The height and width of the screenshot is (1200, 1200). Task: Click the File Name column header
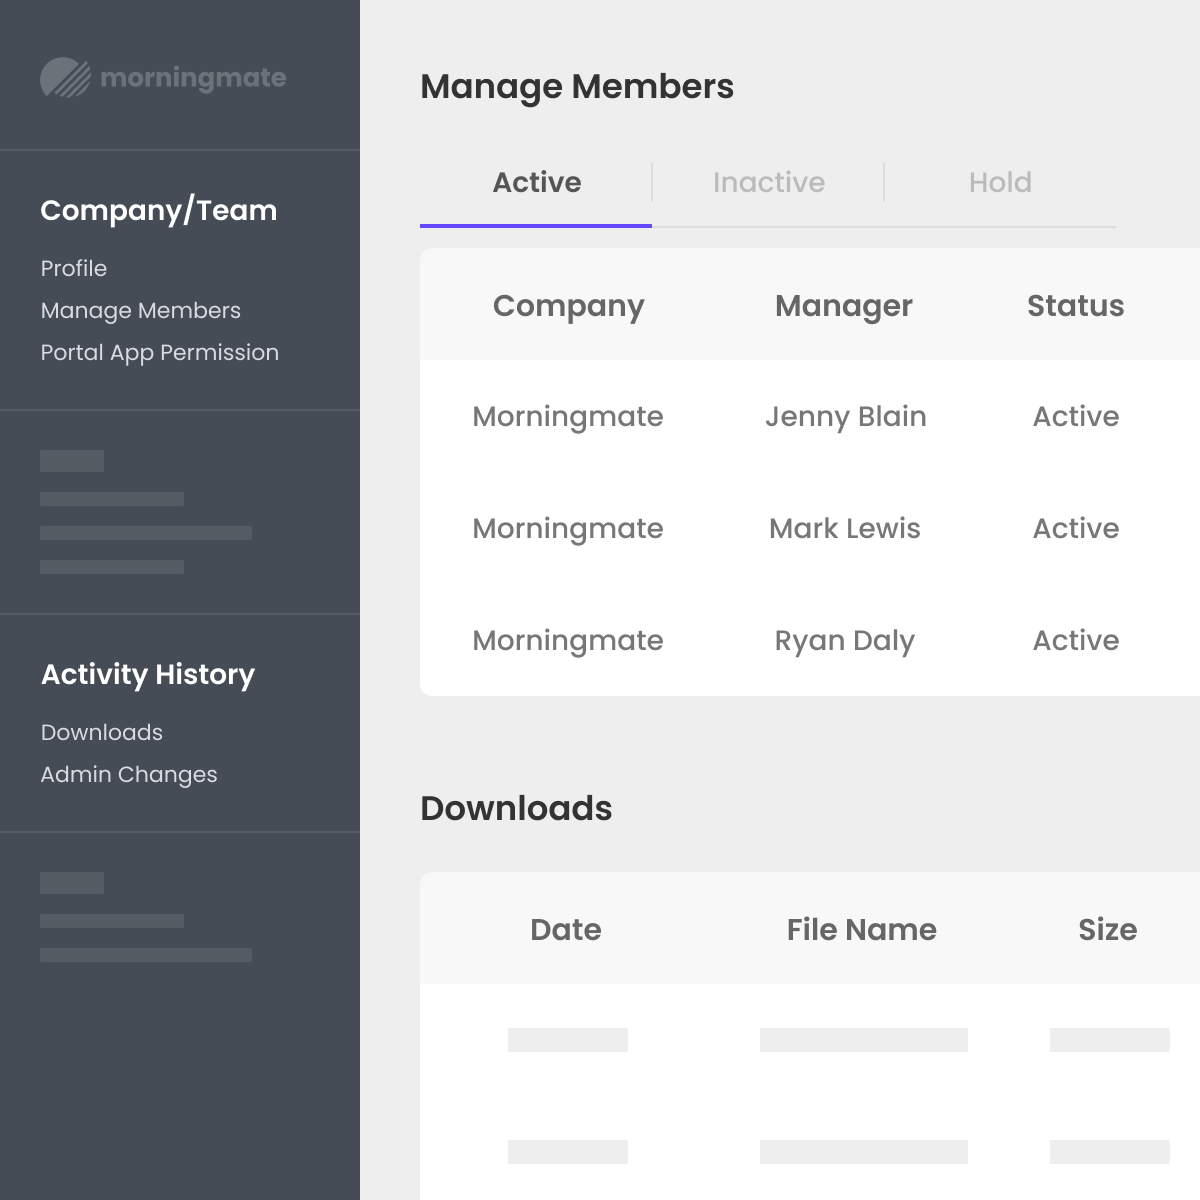860,929
